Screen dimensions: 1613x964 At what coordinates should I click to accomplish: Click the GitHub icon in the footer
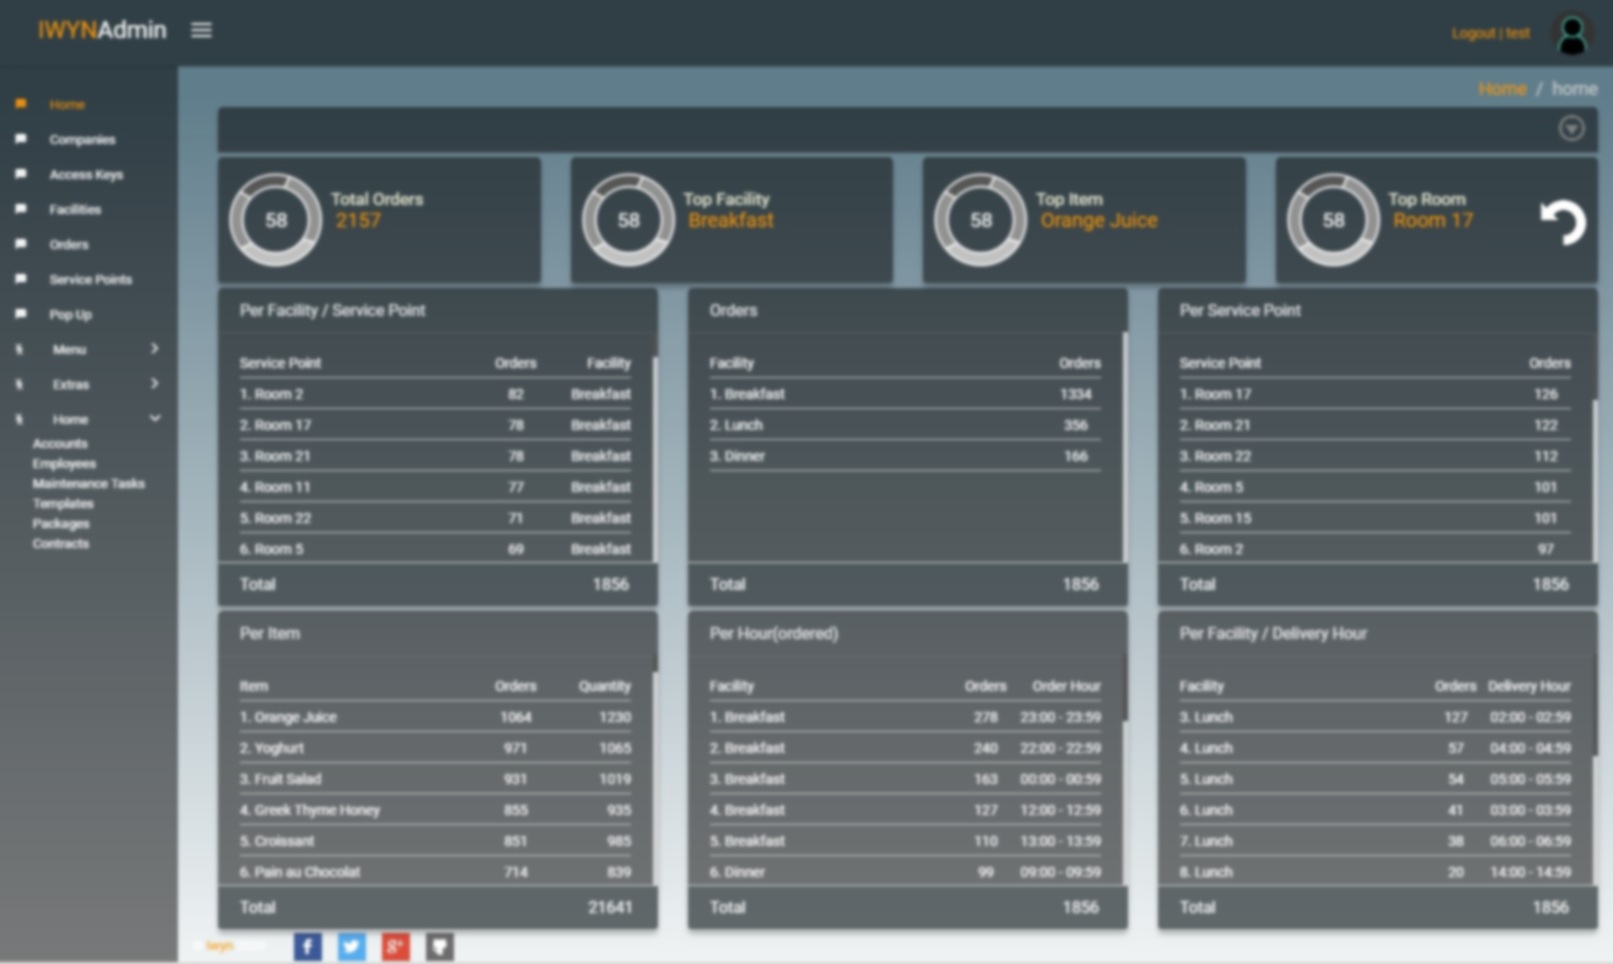coord(439,946)
